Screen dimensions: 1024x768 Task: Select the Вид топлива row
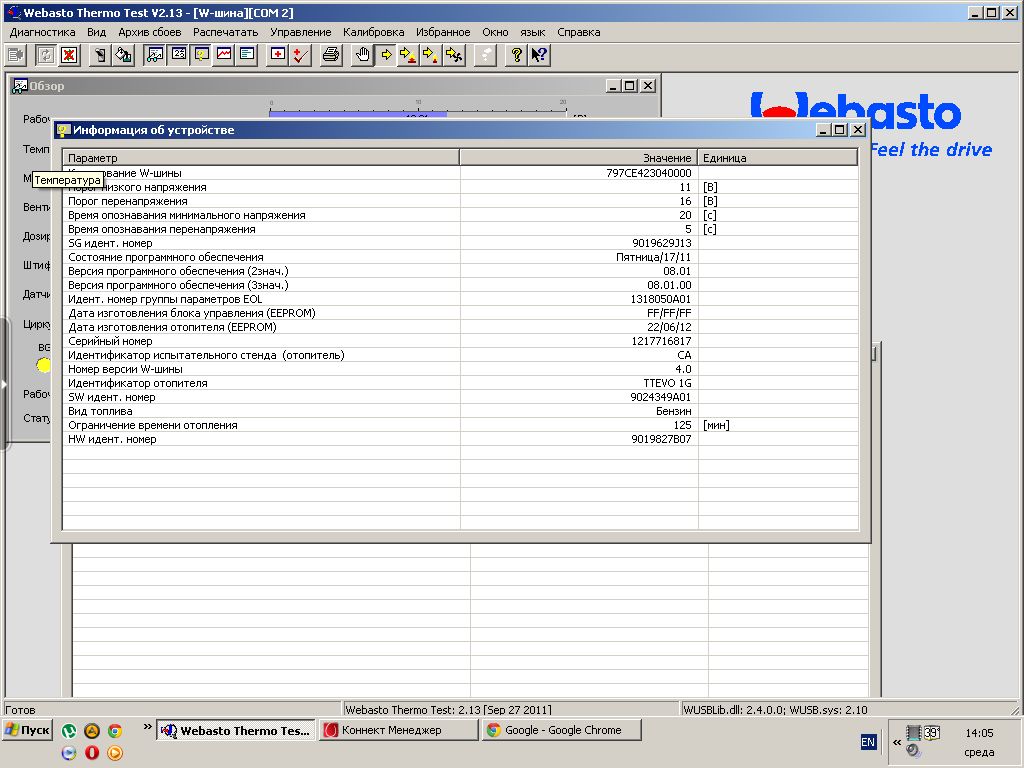coord(460,411)
